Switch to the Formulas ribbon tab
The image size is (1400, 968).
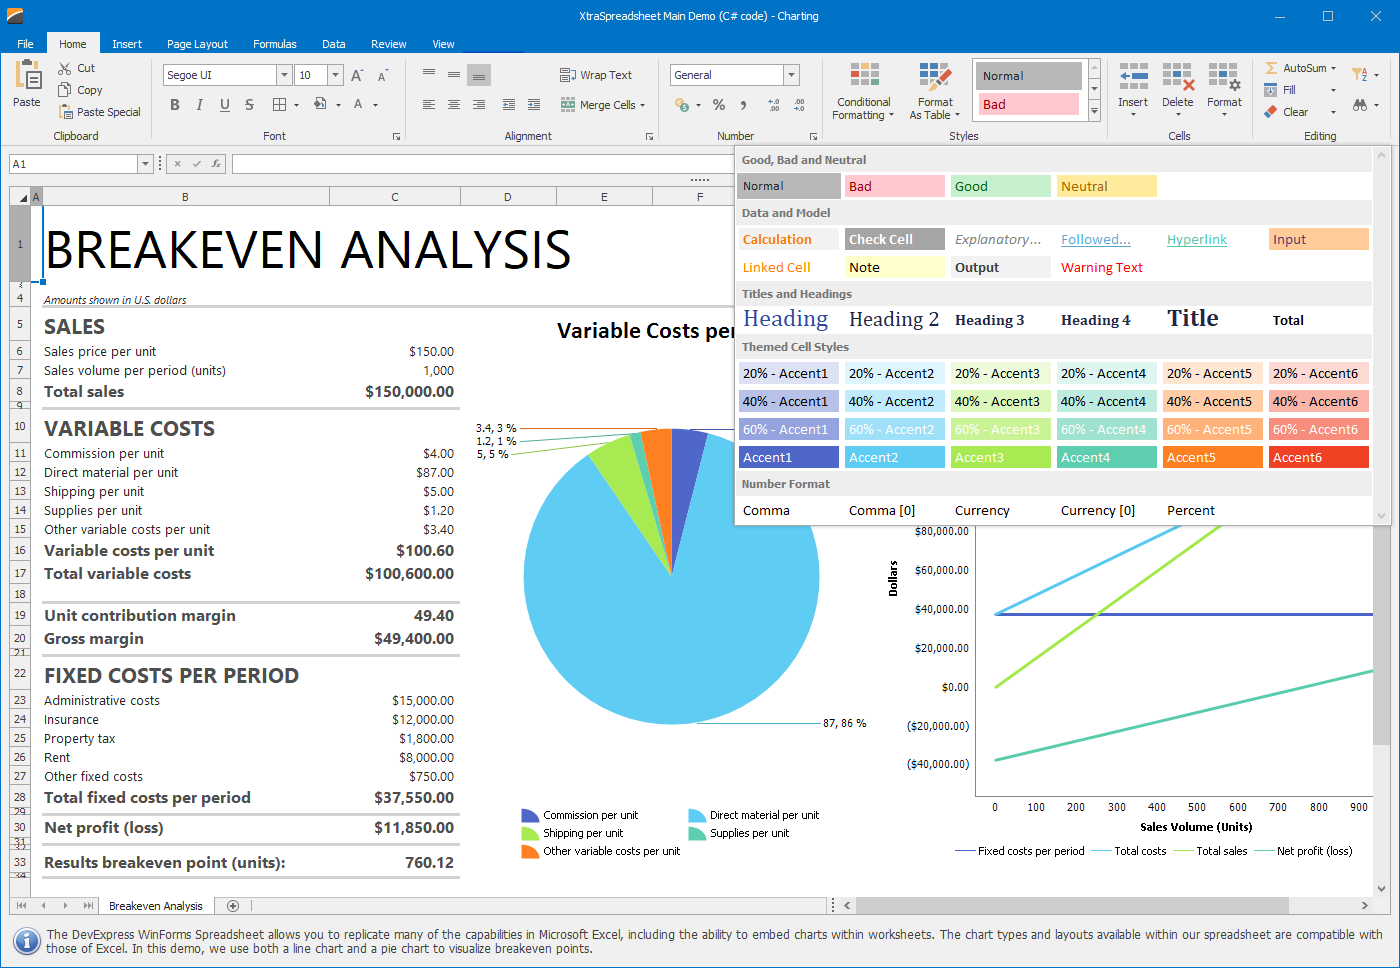click(x=274, y=43)
